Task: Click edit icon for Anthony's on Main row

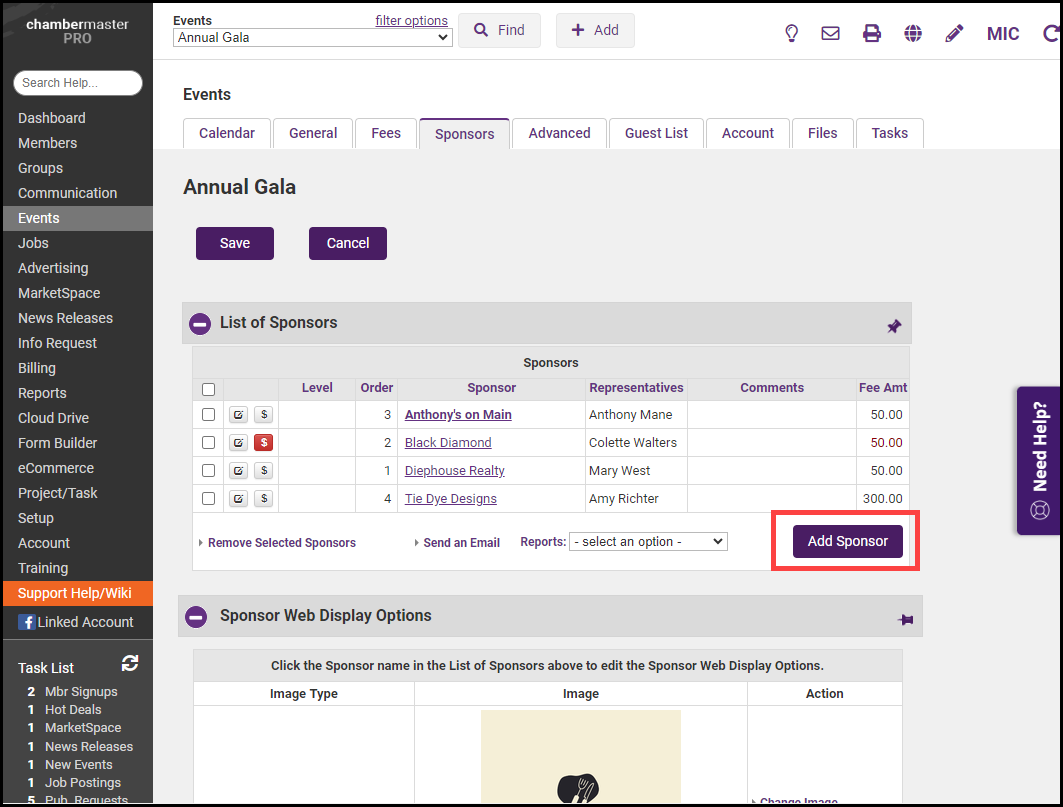Action: coord(239,415)
